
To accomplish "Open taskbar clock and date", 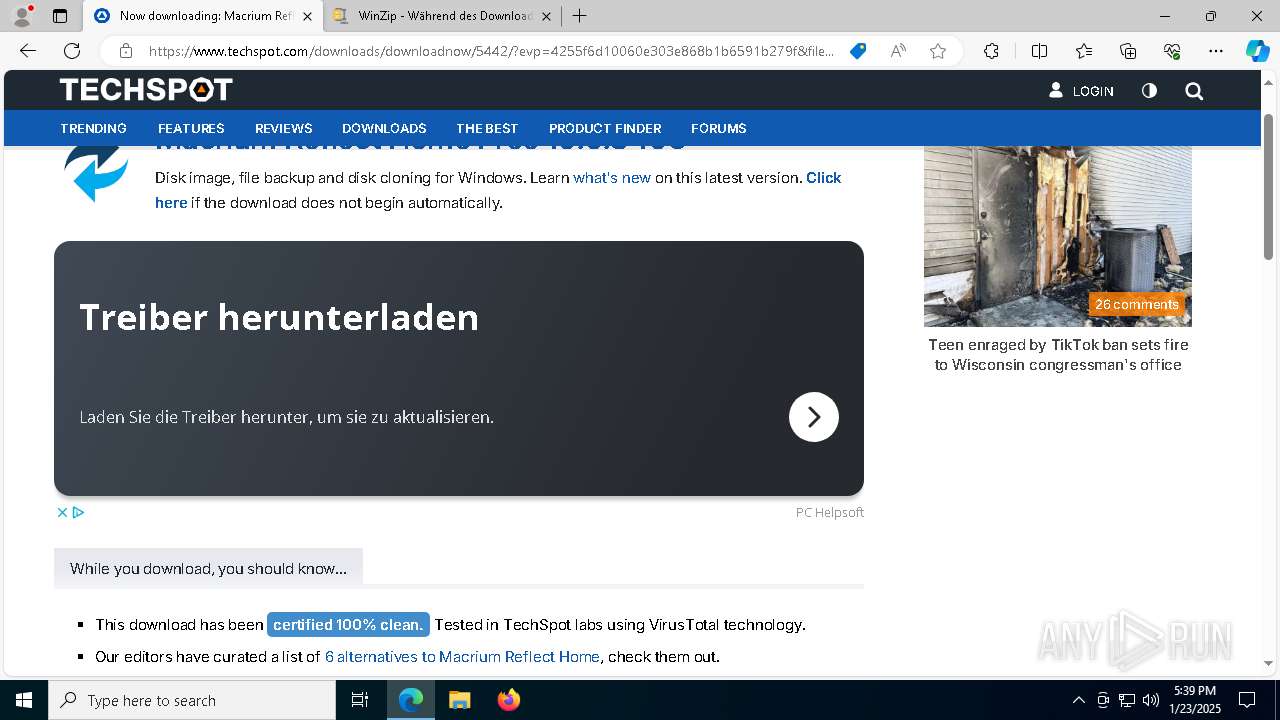I will [1195, 700].
